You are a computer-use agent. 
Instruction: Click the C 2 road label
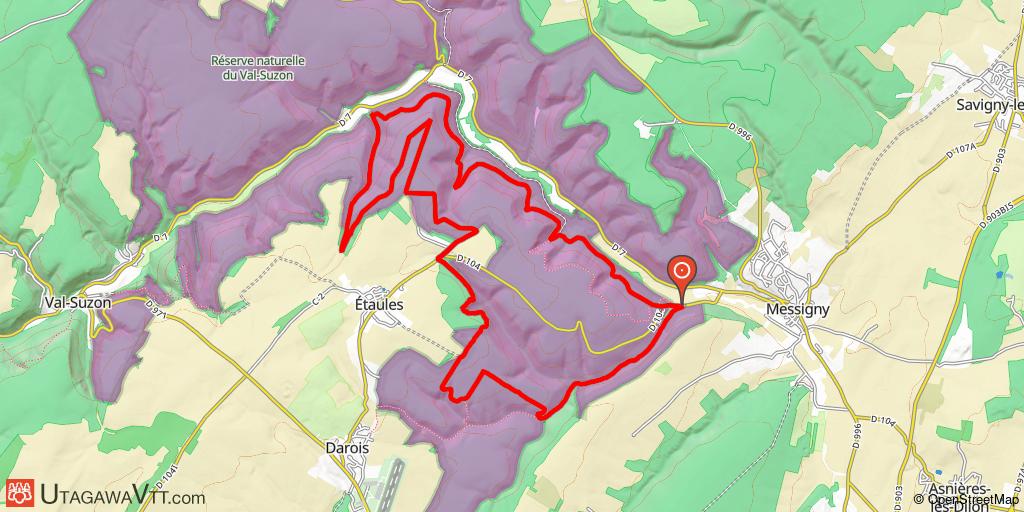(319, 298)
